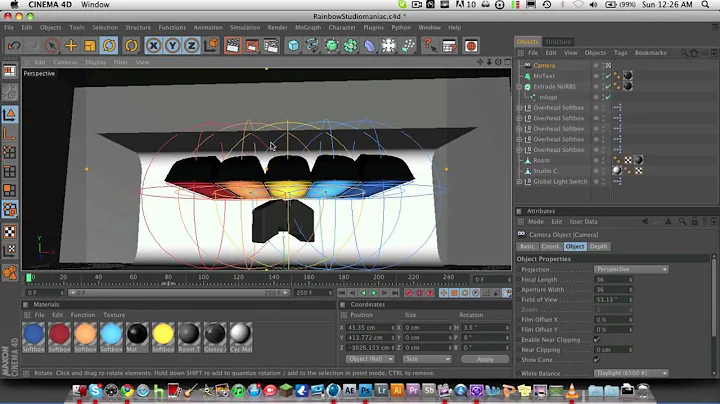Open the Spline objects icon
This screenshot has height=404, width=720.
coord(312,45)
